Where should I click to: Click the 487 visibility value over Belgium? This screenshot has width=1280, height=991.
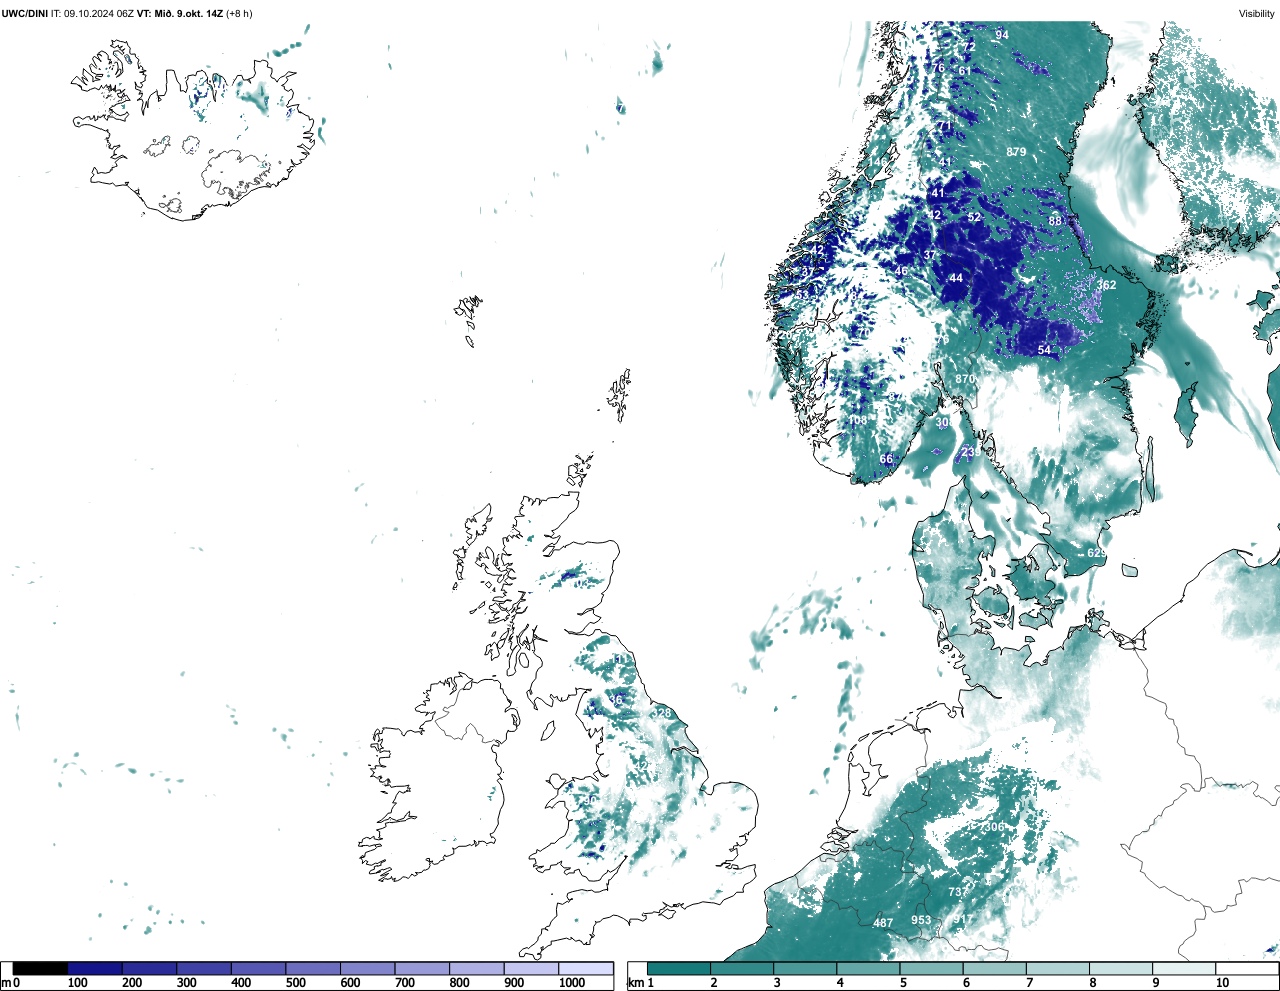tap(883, 923)
